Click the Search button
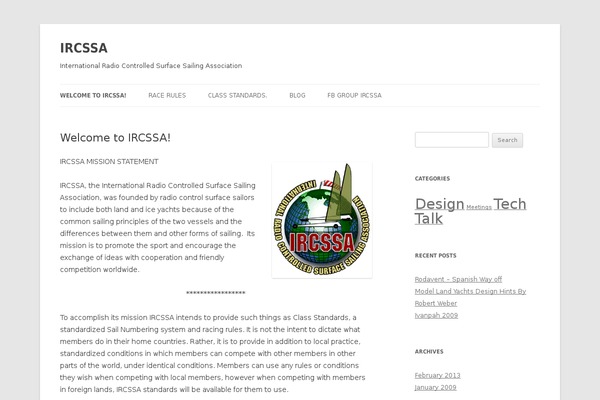Viewport: 600px width, 400px height. 507,140
